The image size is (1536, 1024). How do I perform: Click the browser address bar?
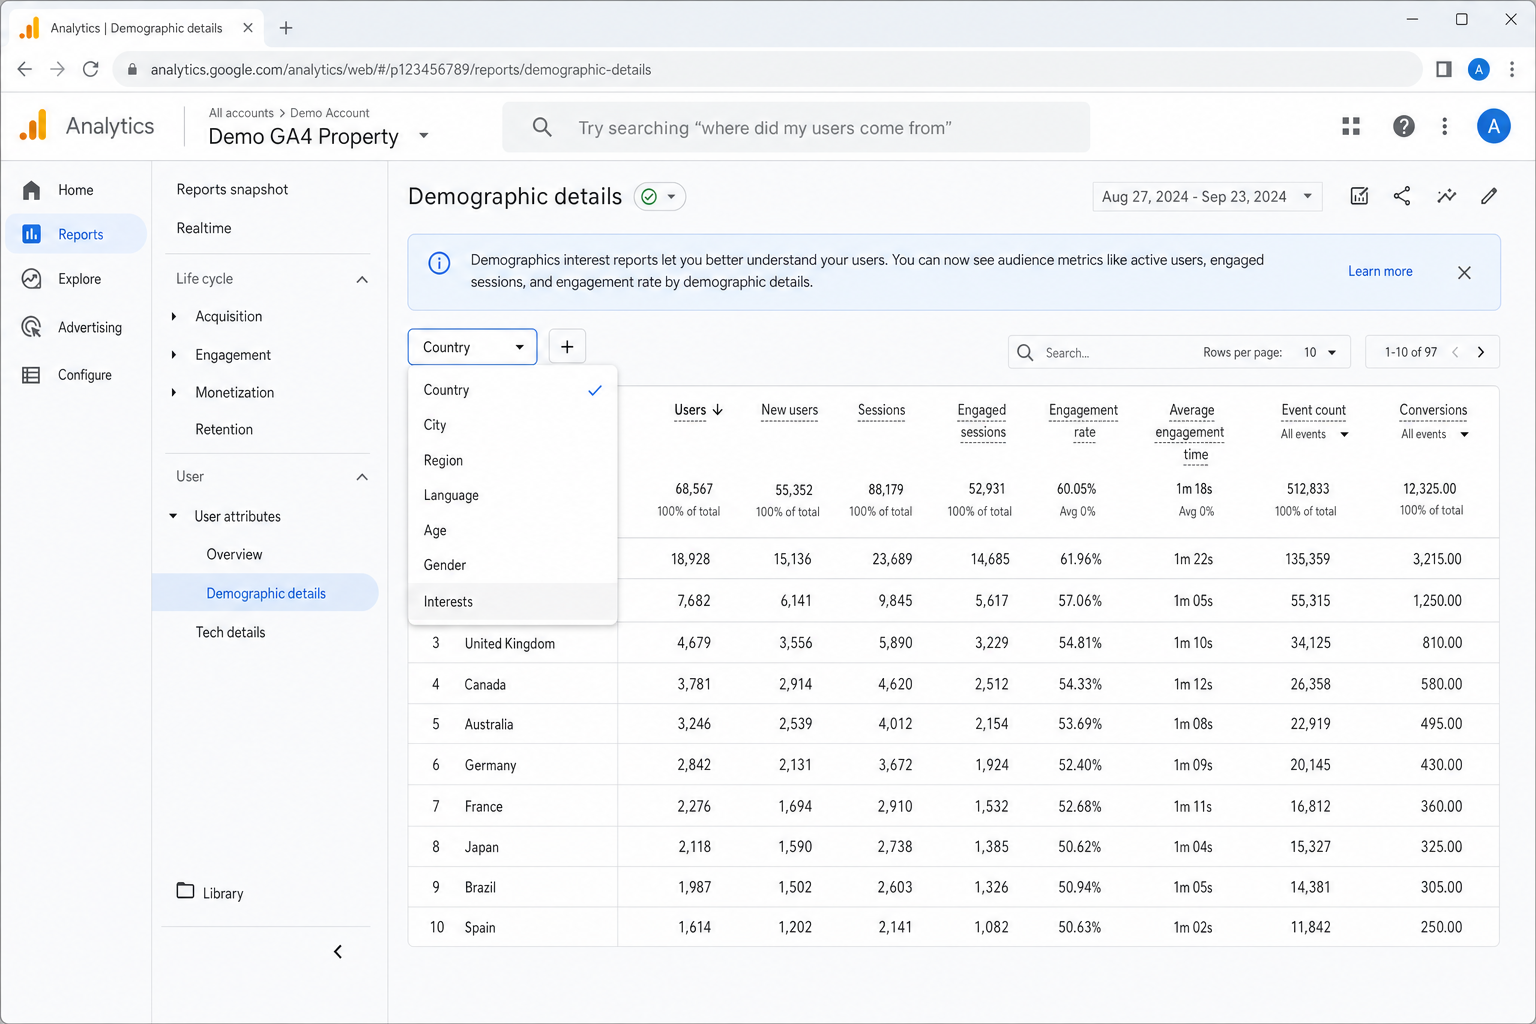[x=767, y=69]
